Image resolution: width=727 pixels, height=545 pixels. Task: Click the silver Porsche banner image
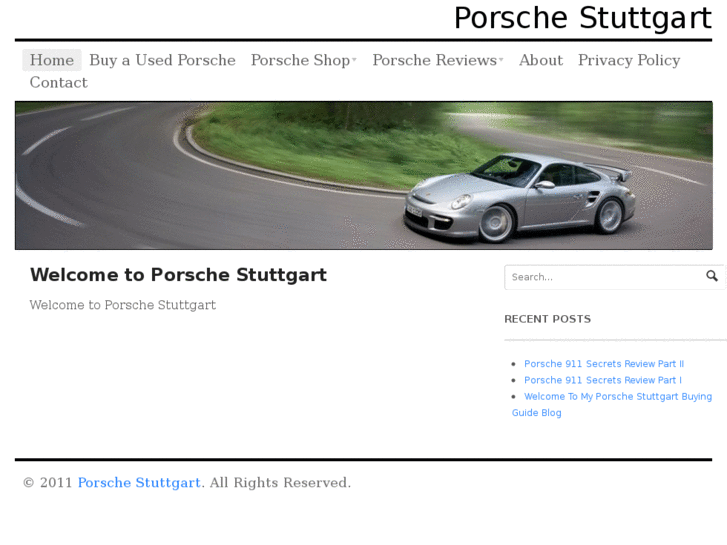pyautogui.click(x=364, y=175)
